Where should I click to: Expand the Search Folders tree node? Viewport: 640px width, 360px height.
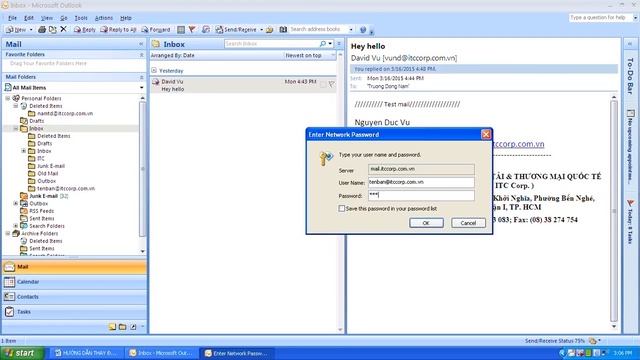click(16, 226)
